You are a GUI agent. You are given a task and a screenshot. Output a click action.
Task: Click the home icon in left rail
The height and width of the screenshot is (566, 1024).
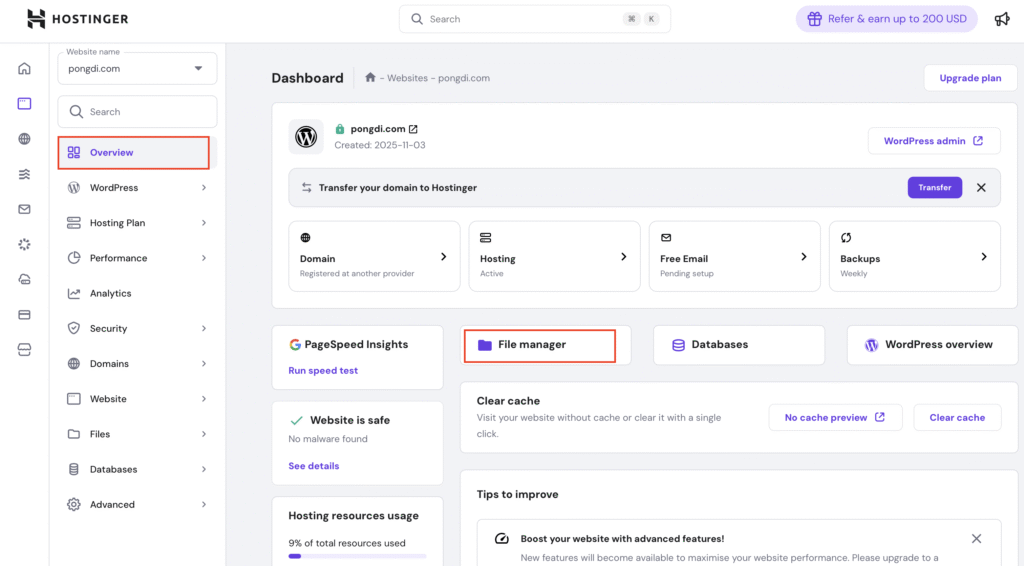click(x=24, y=69)
